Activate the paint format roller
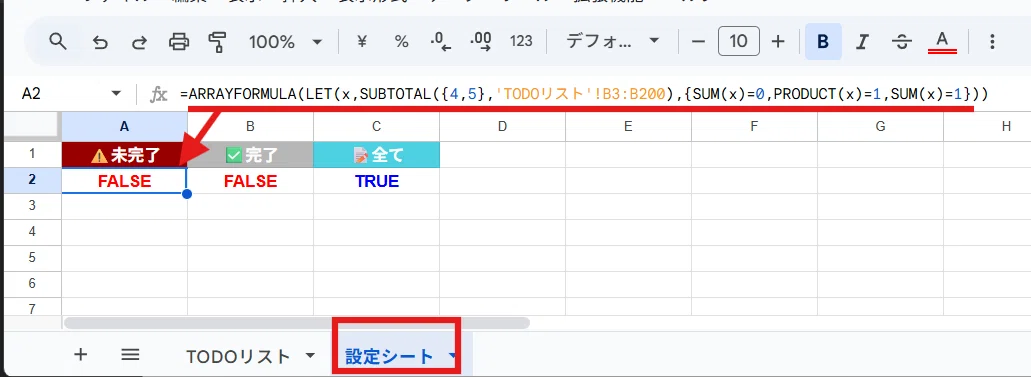 pos(217,42)
